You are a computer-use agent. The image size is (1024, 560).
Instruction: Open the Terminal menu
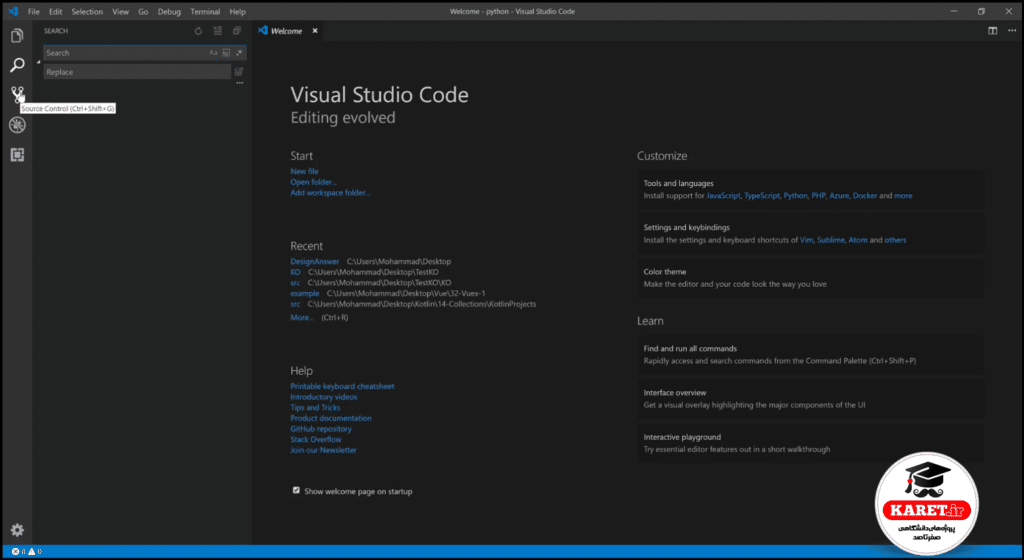(205, 12)
